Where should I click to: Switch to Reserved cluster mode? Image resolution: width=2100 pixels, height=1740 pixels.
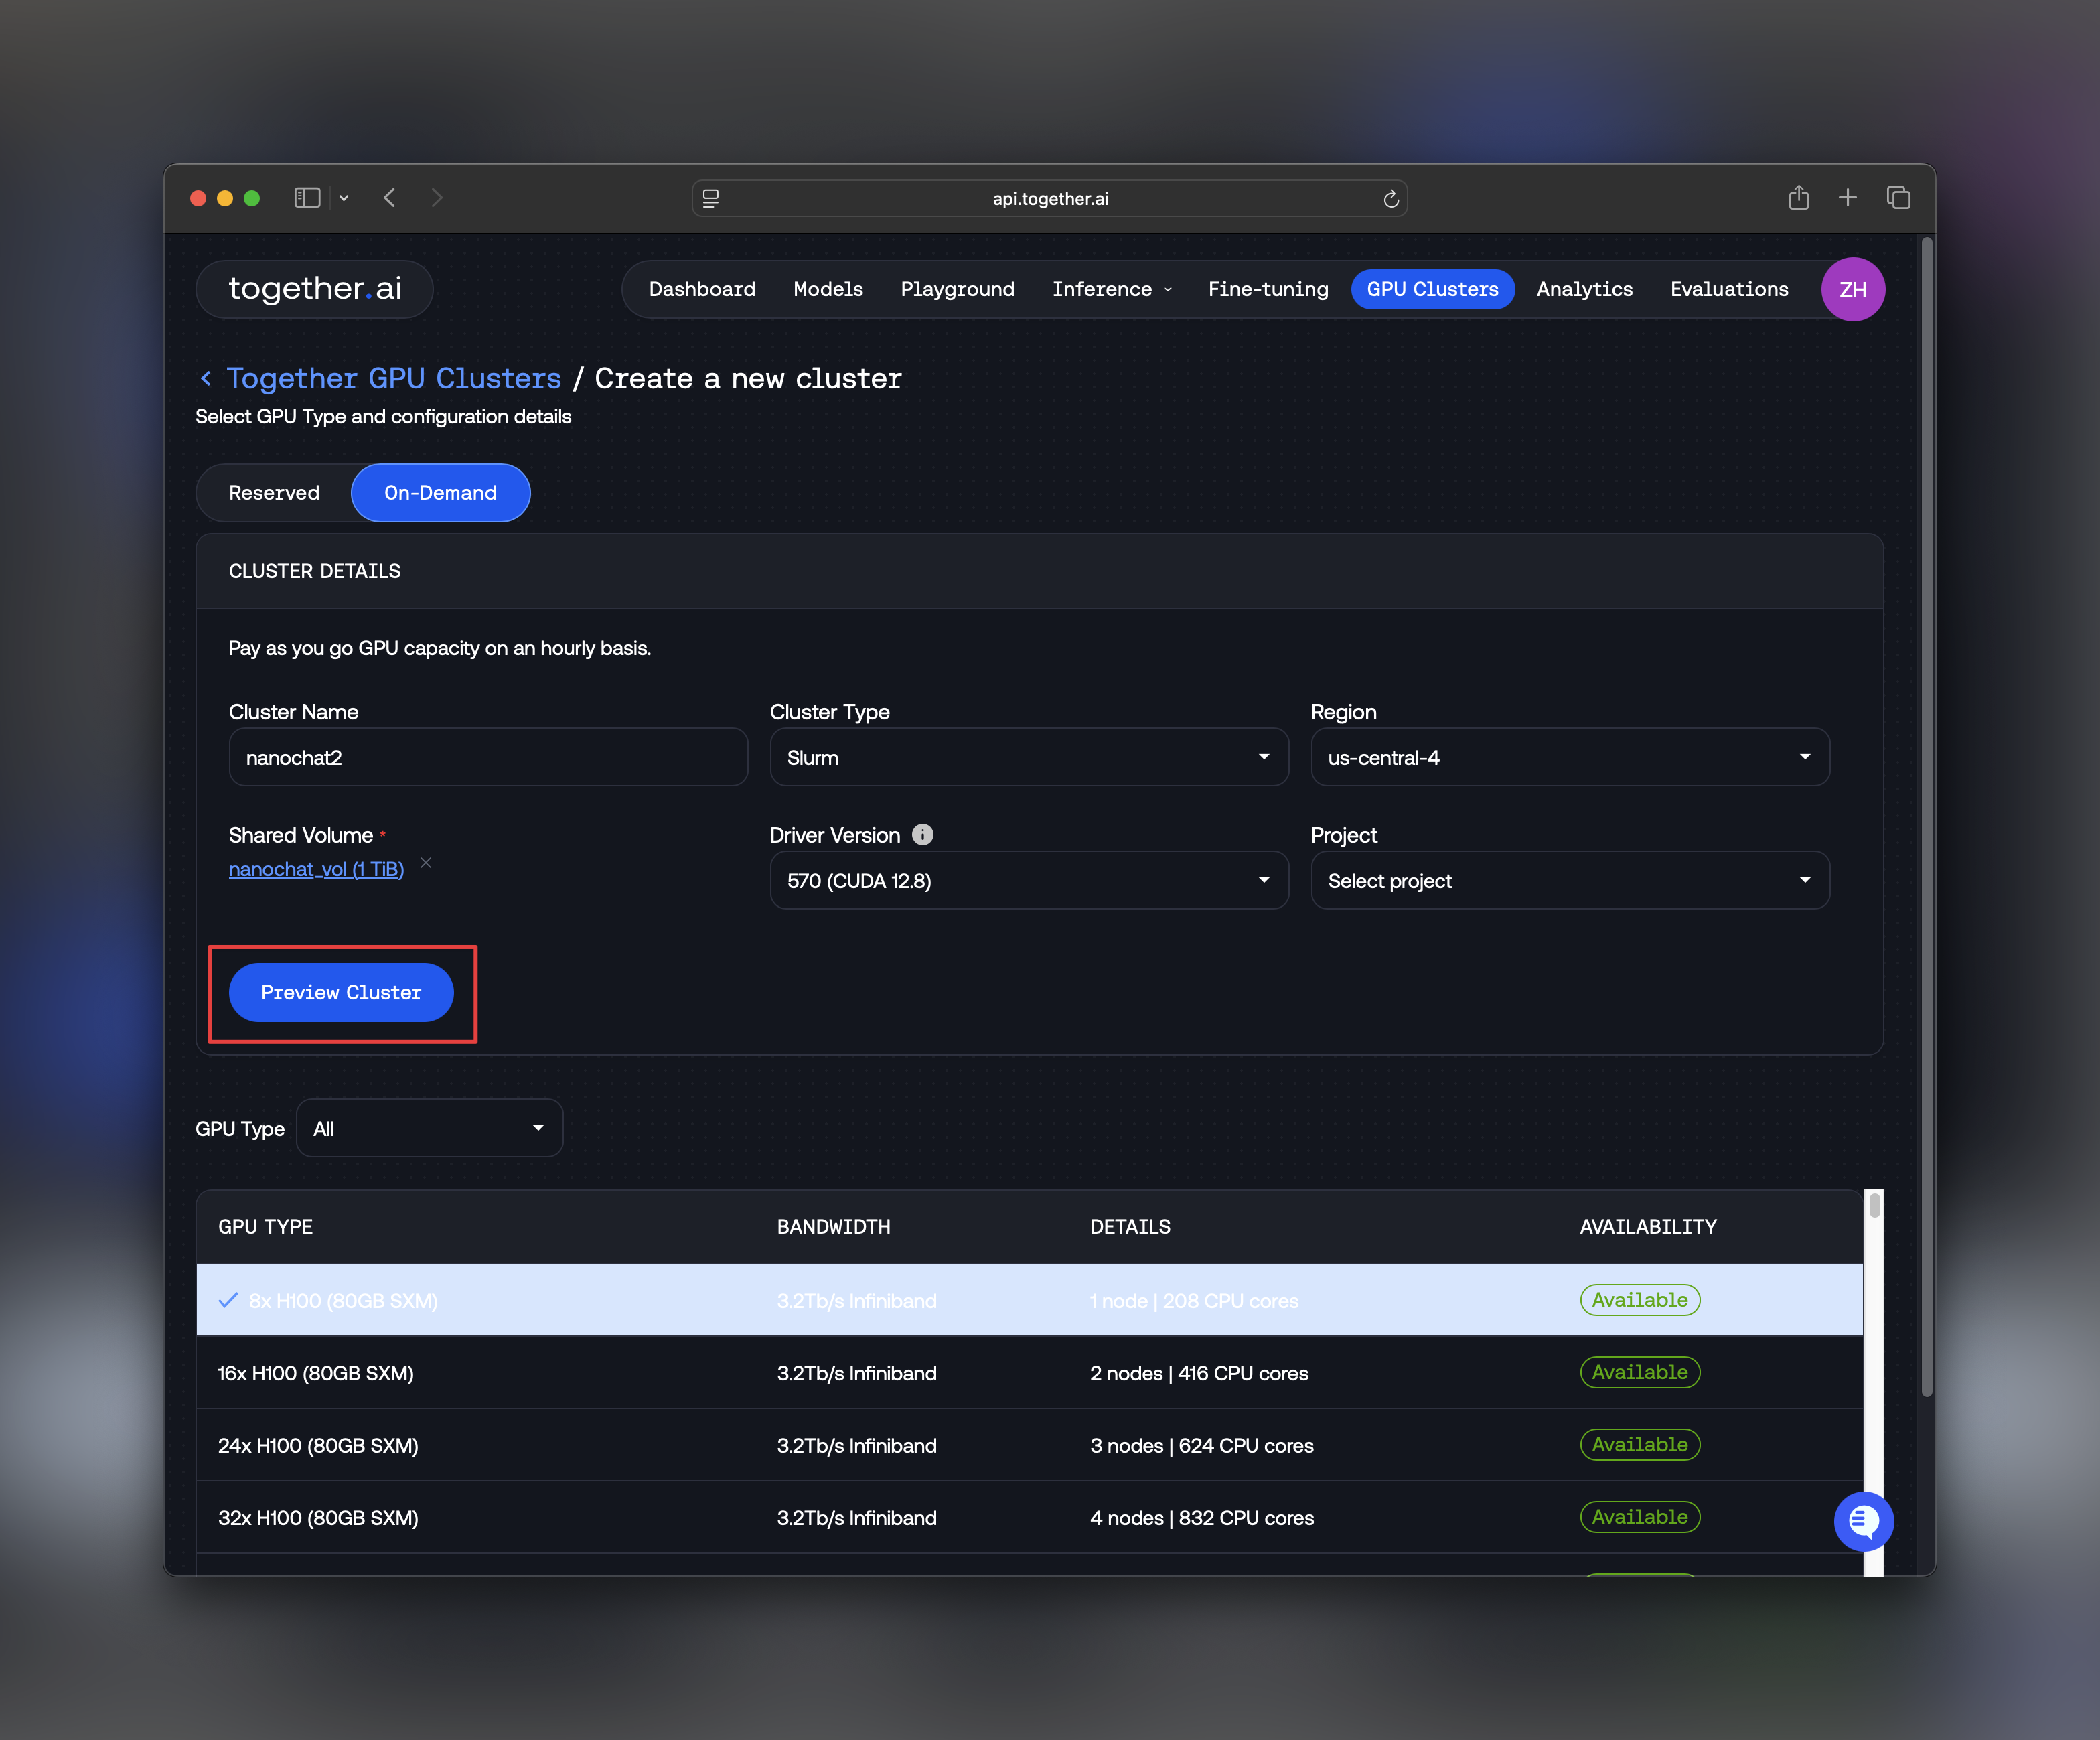tap(274, 493)
